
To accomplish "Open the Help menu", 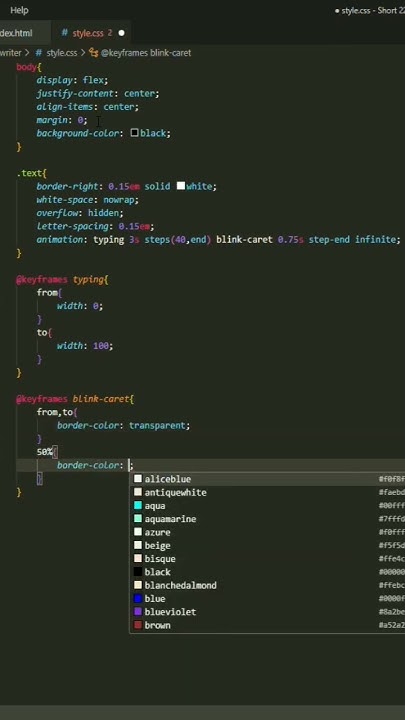I will [19, 10].
